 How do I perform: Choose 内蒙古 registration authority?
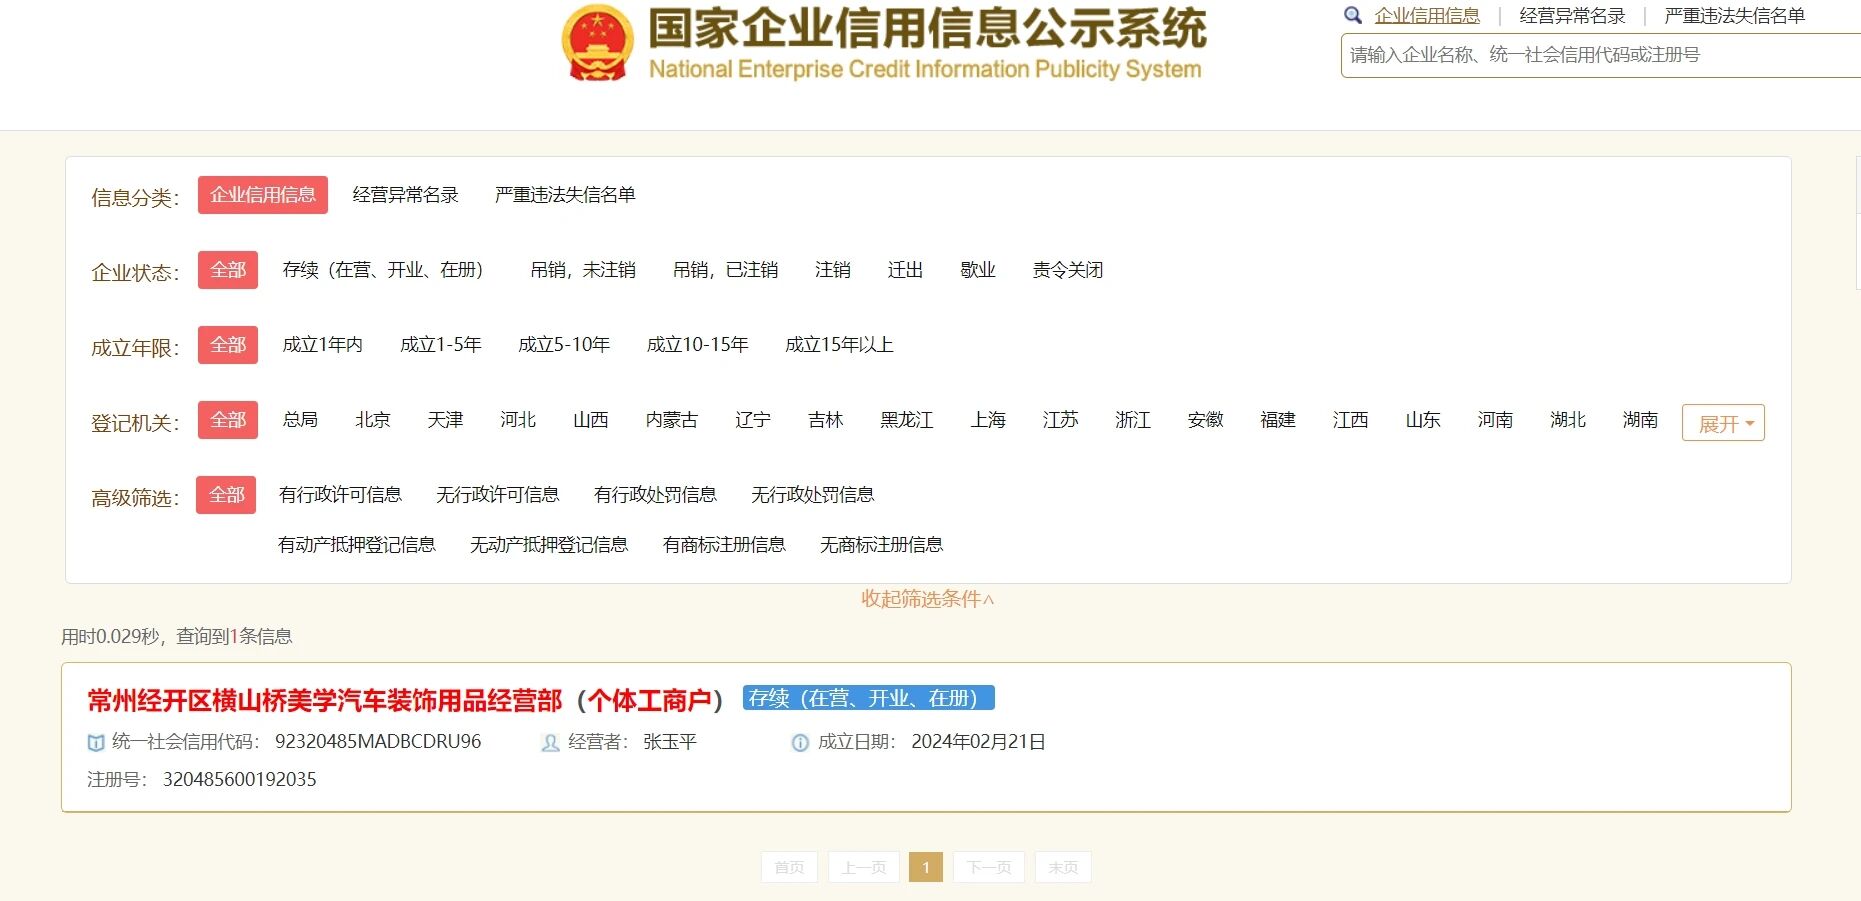tap(672, 420)
